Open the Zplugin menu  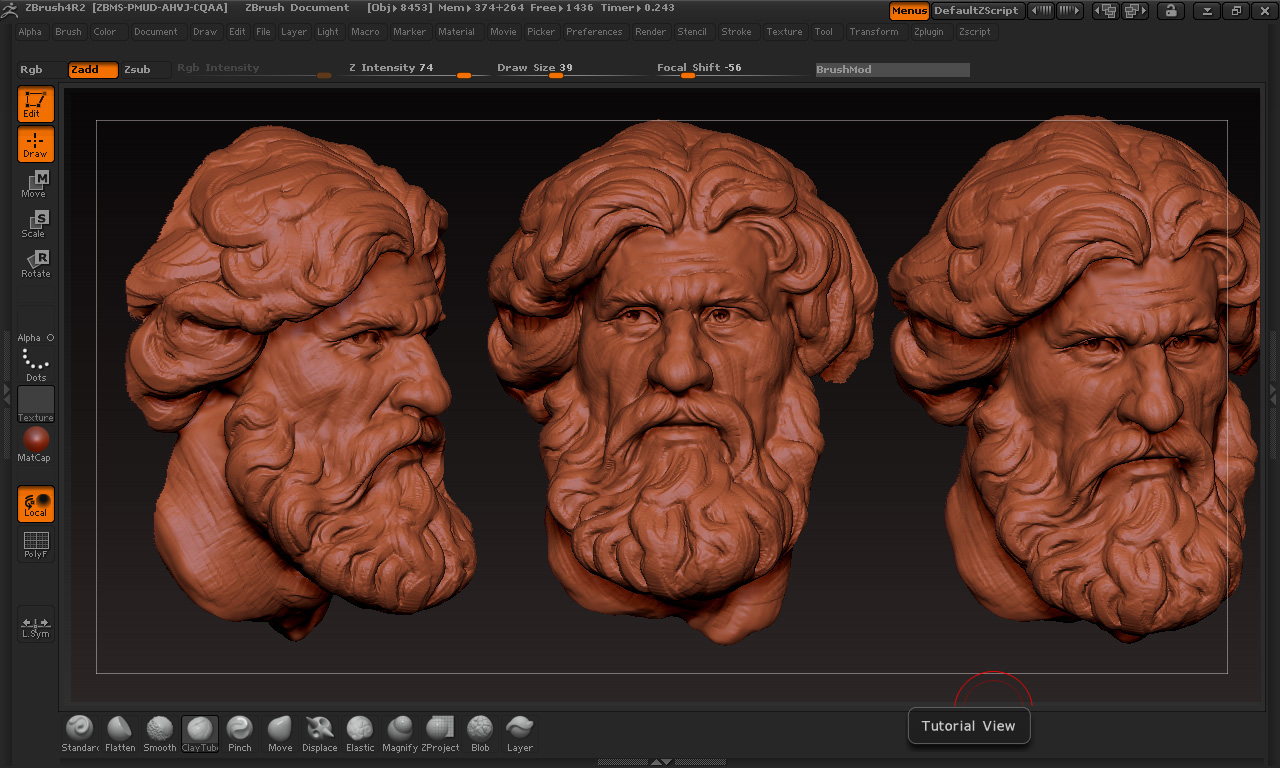point(928,32)
